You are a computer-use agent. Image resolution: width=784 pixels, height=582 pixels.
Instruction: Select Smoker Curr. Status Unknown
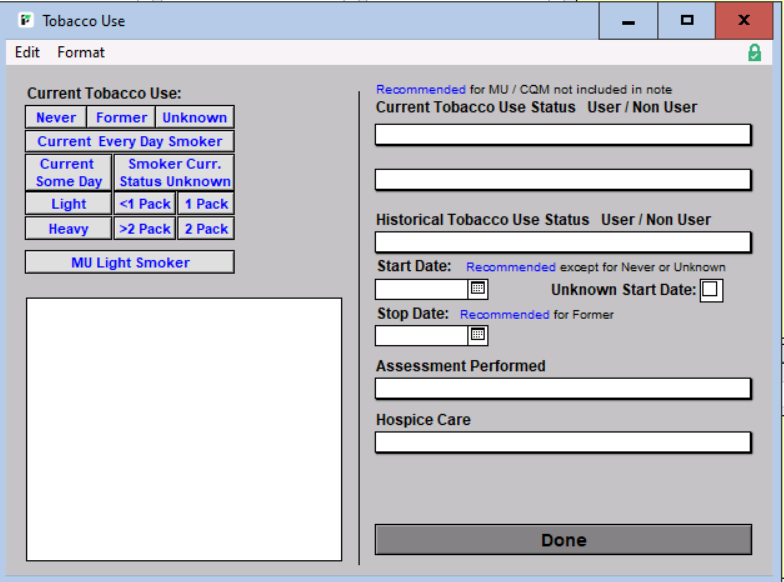point(175,172)
